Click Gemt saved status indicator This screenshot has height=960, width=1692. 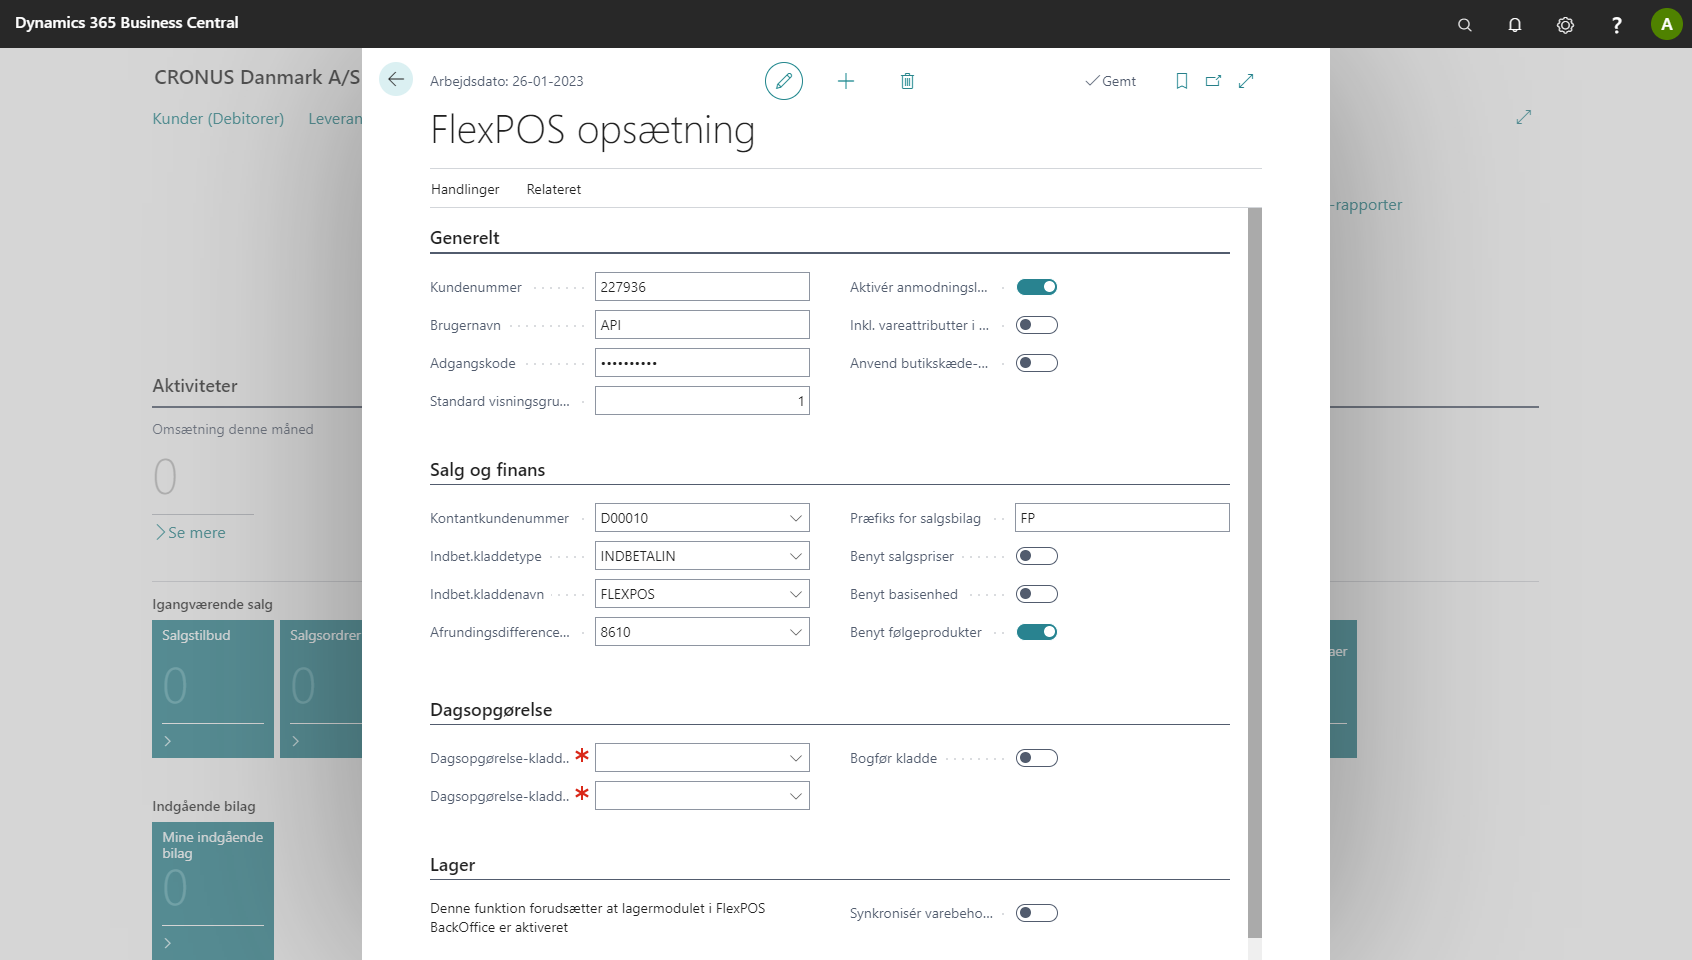pyautogui.click(x=1111, y=81)
